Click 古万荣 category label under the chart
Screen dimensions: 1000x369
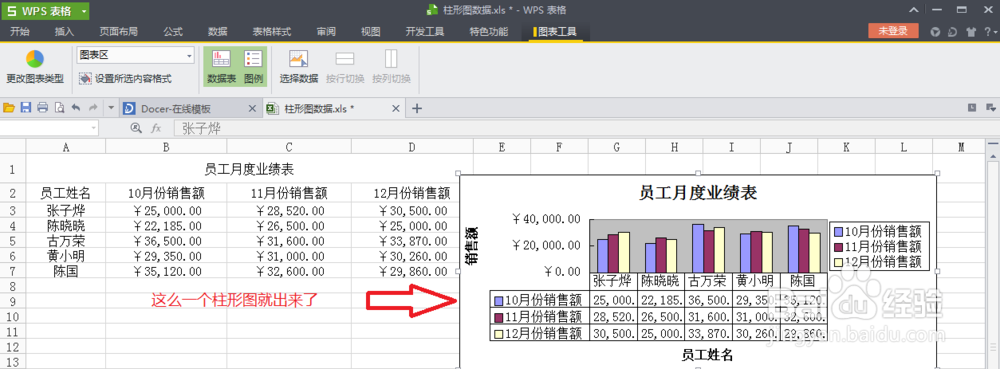point(708,281)
